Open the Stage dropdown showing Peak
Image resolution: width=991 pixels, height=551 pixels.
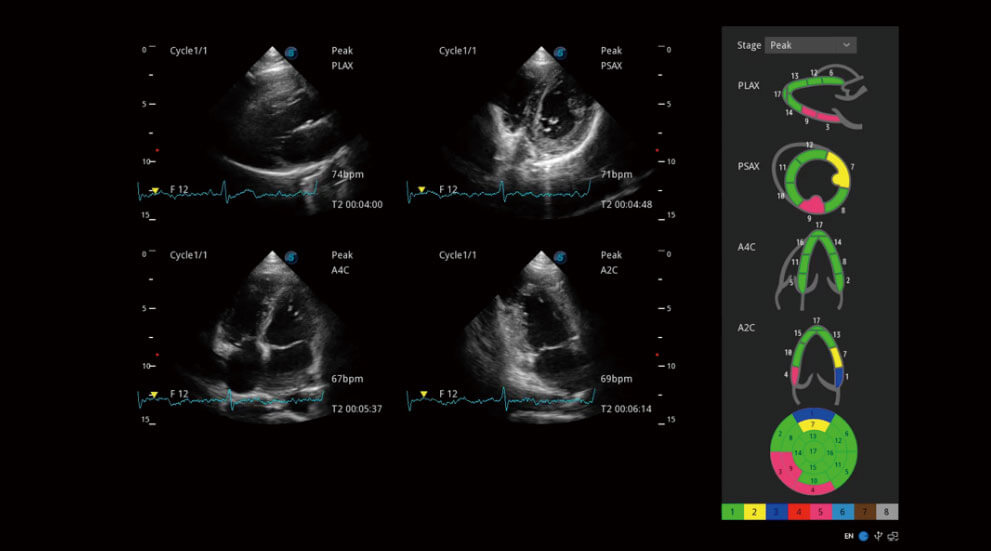[x=810, y=45]
